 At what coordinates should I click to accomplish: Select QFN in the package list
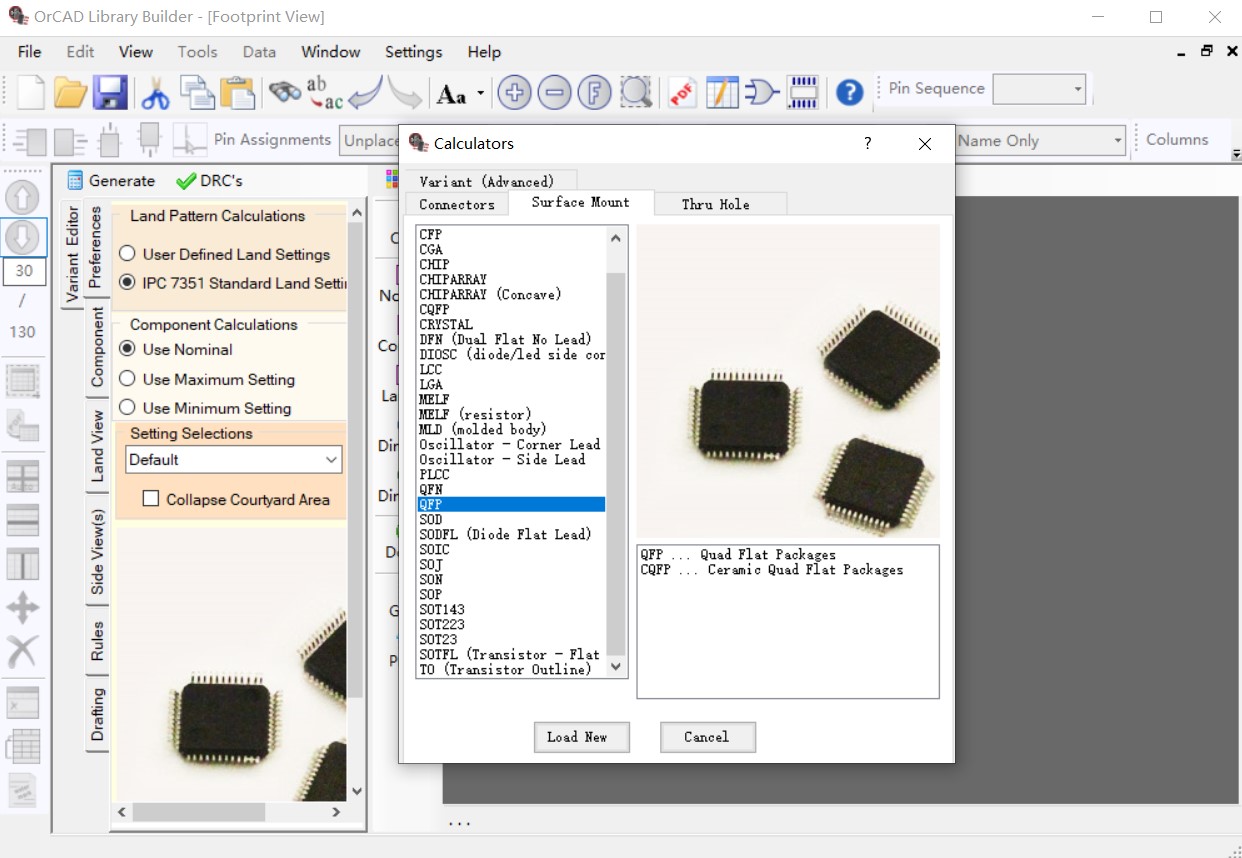(430, 489)
